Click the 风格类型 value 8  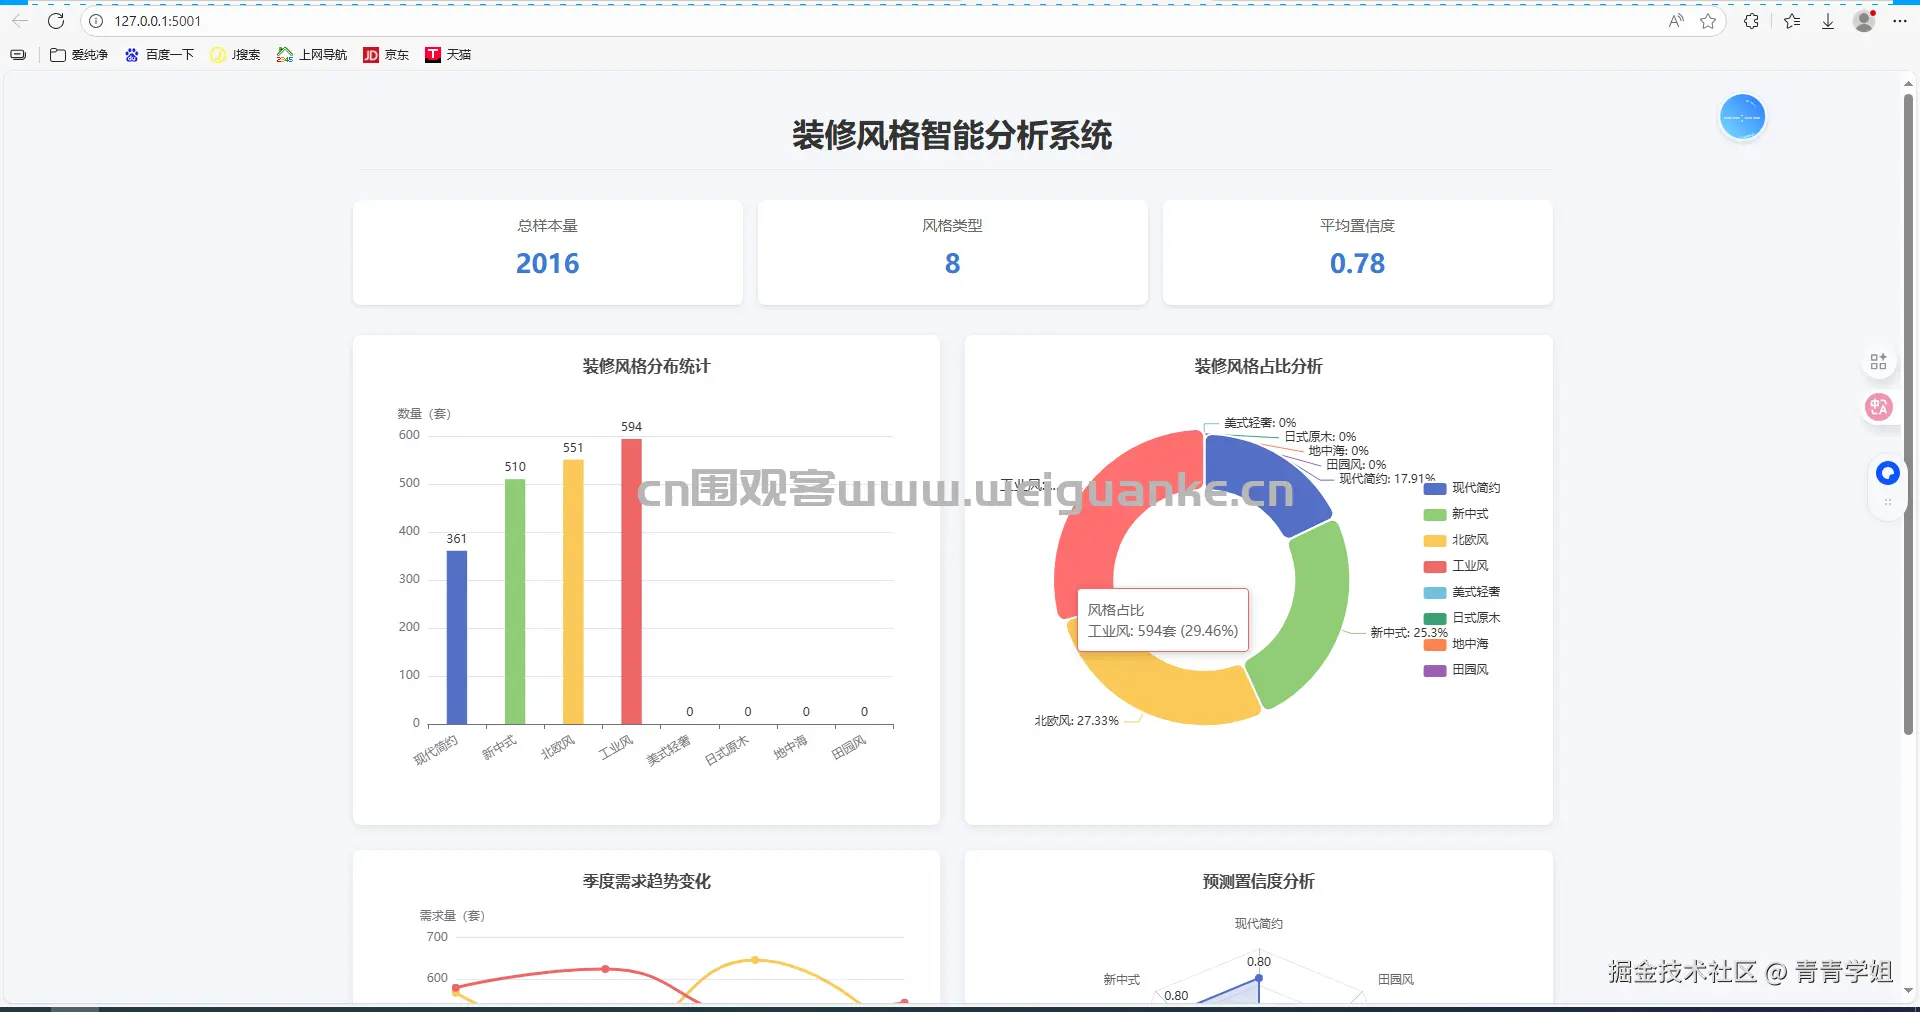(x=952, y=263)
